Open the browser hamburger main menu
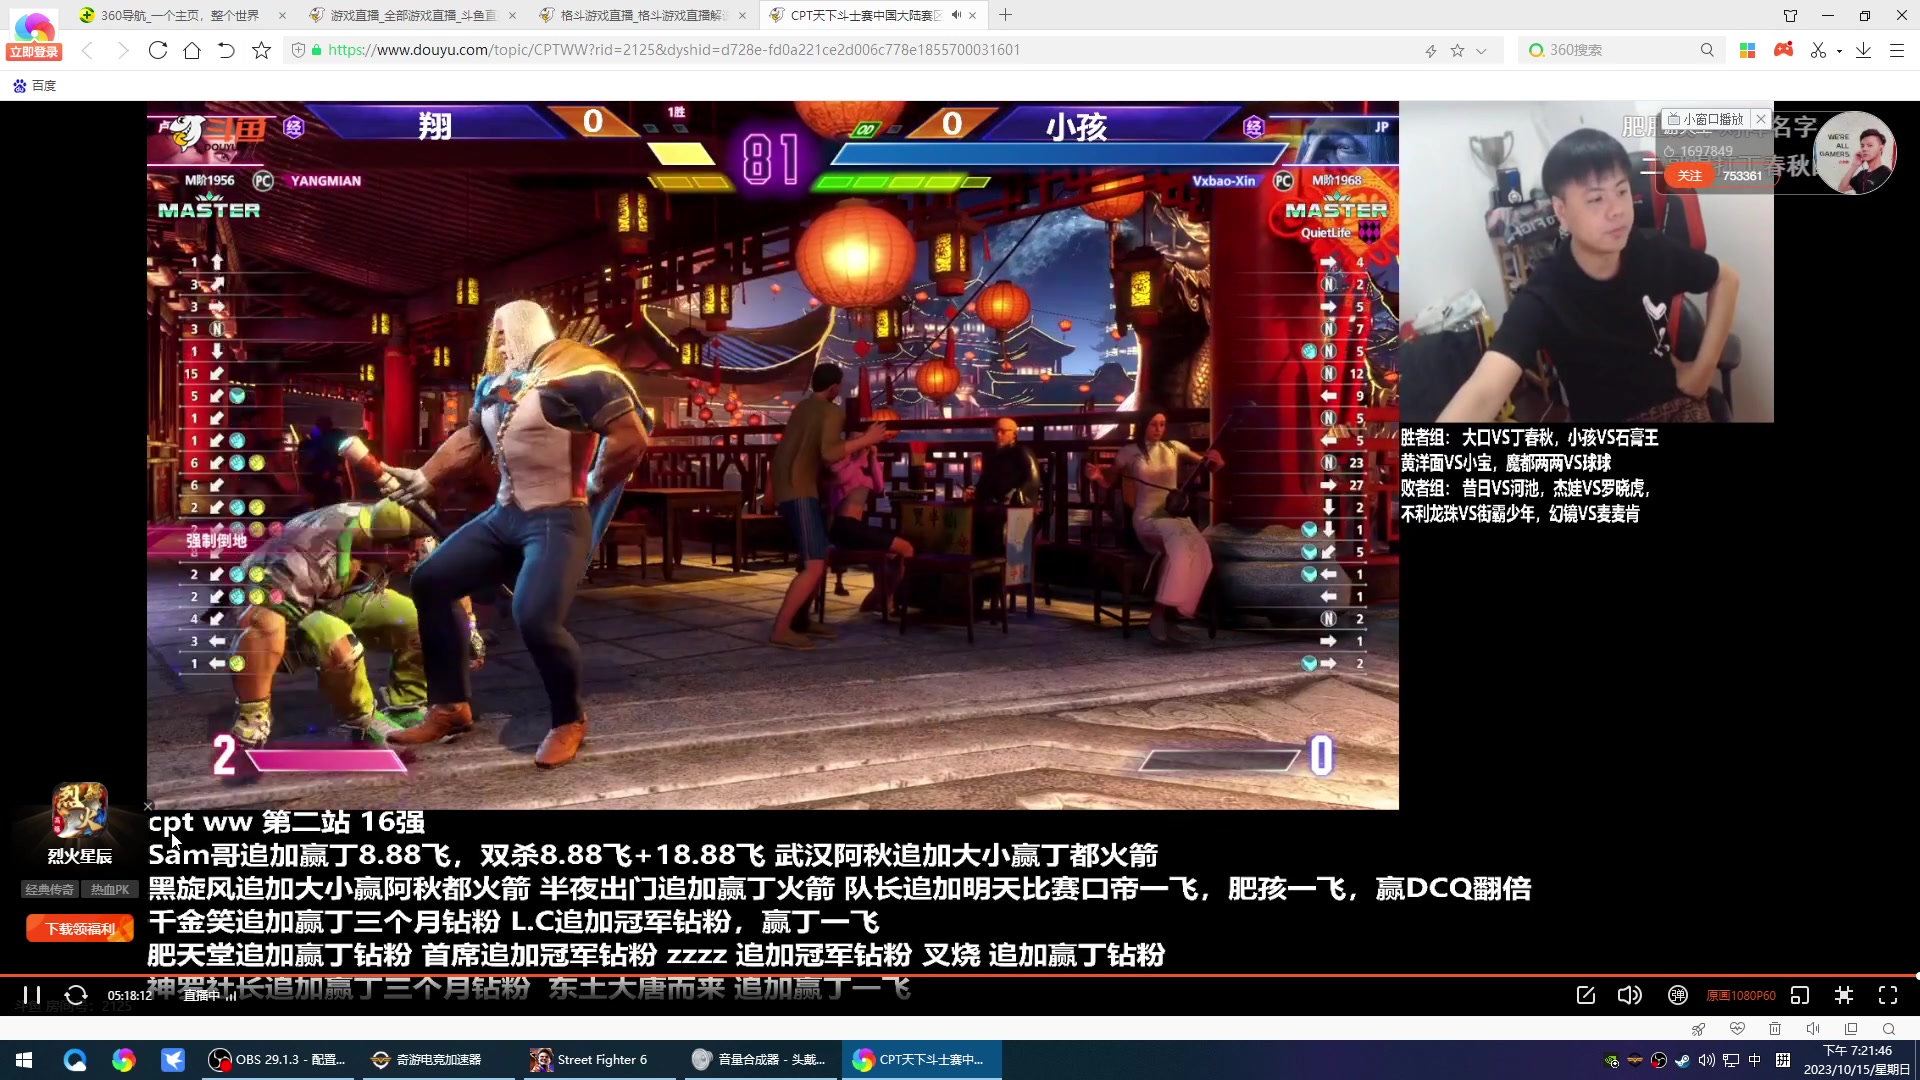This screenshot has width=1920, height=1080. tap(1896, 50)
